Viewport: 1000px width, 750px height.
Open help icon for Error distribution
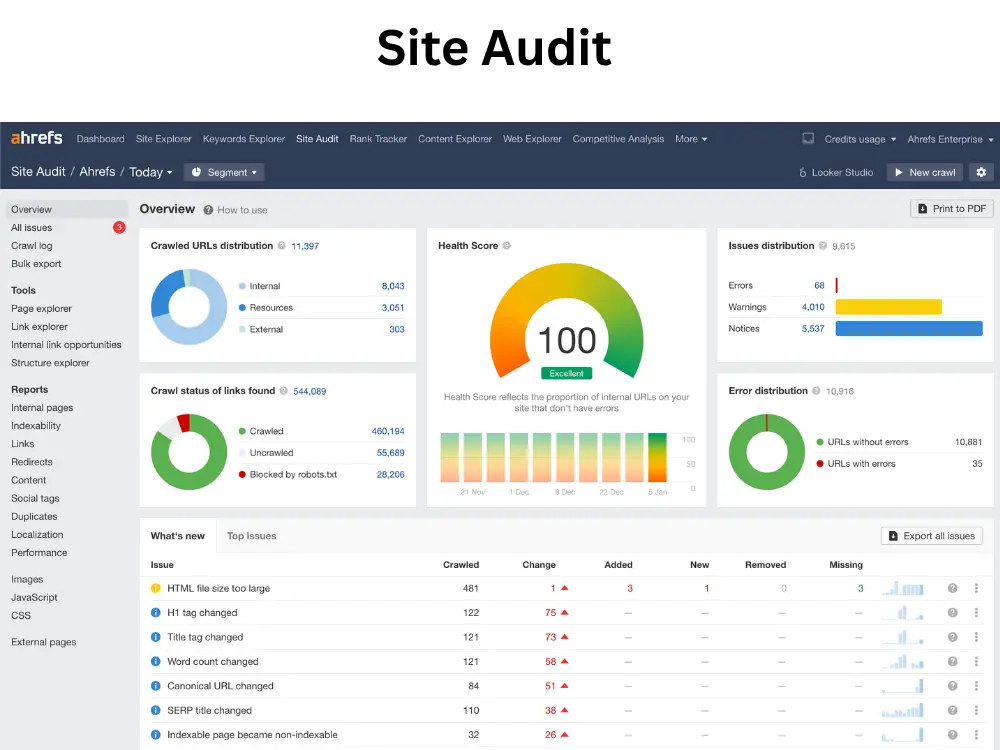point(816,391)
